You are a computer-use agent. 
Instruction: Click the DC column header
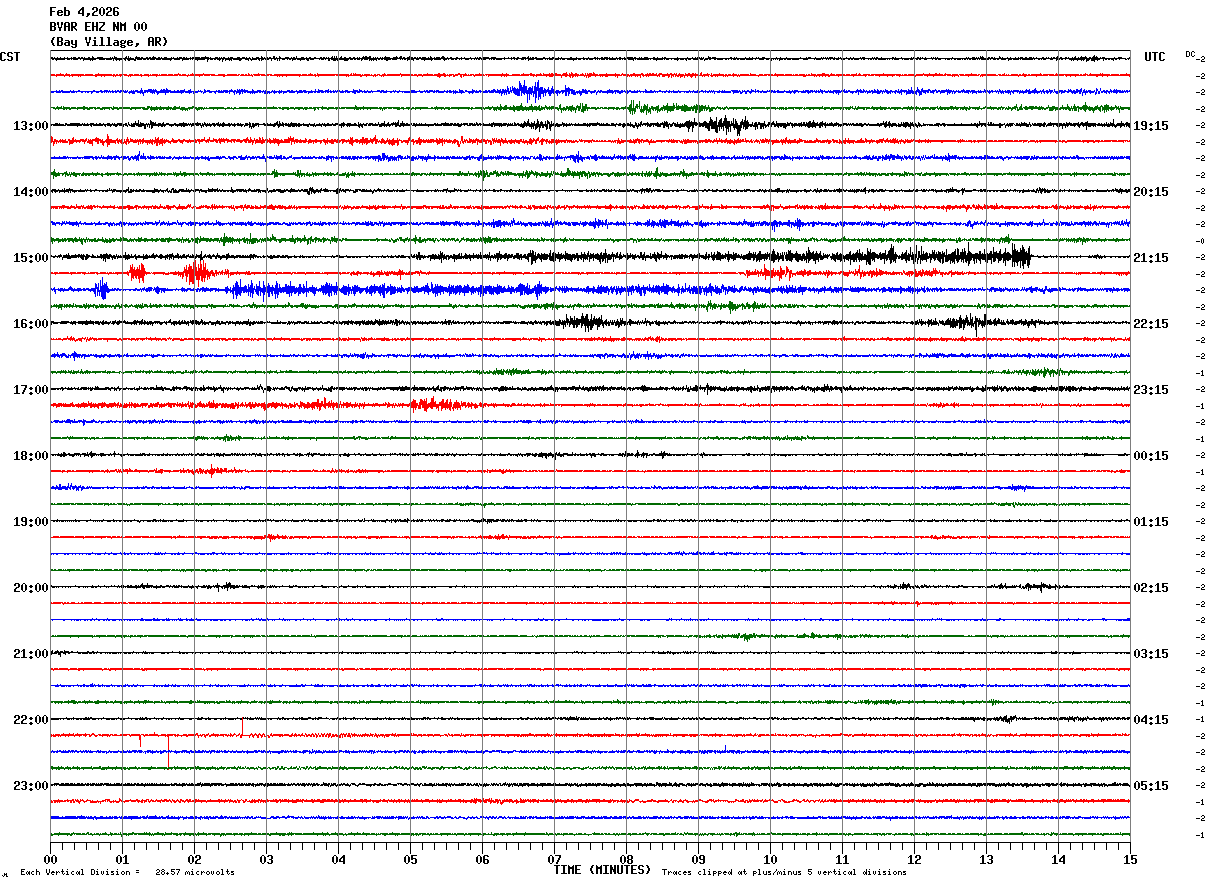(1190, 54)
